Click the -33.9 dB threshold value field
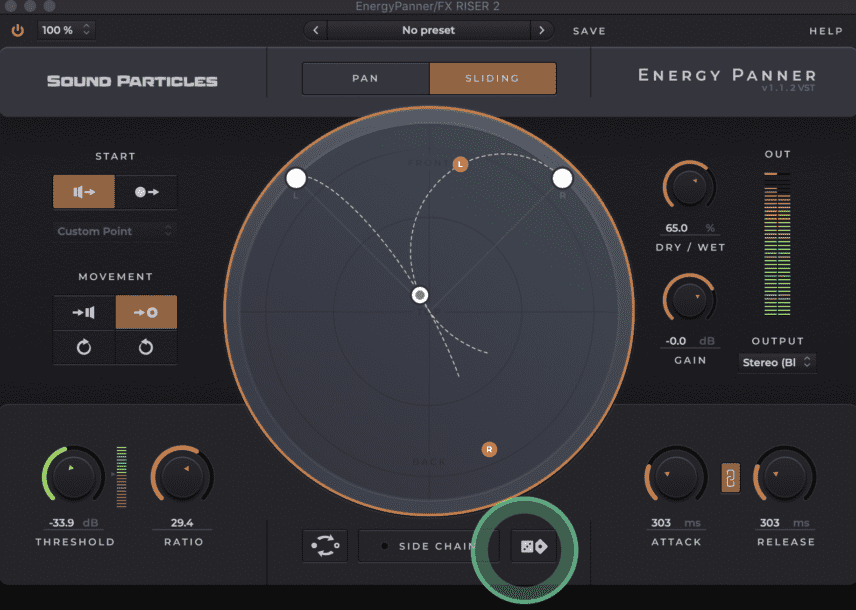 (x=74, y=523)
